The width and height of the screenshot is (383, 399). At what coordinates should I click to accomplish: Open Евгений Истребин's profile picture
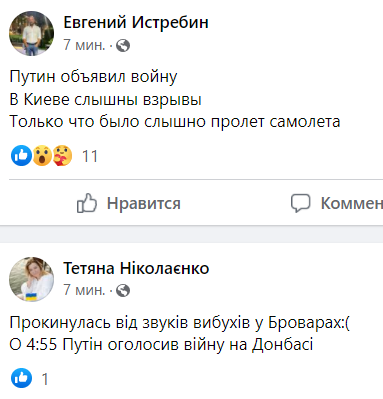click(x=31, y=33)
